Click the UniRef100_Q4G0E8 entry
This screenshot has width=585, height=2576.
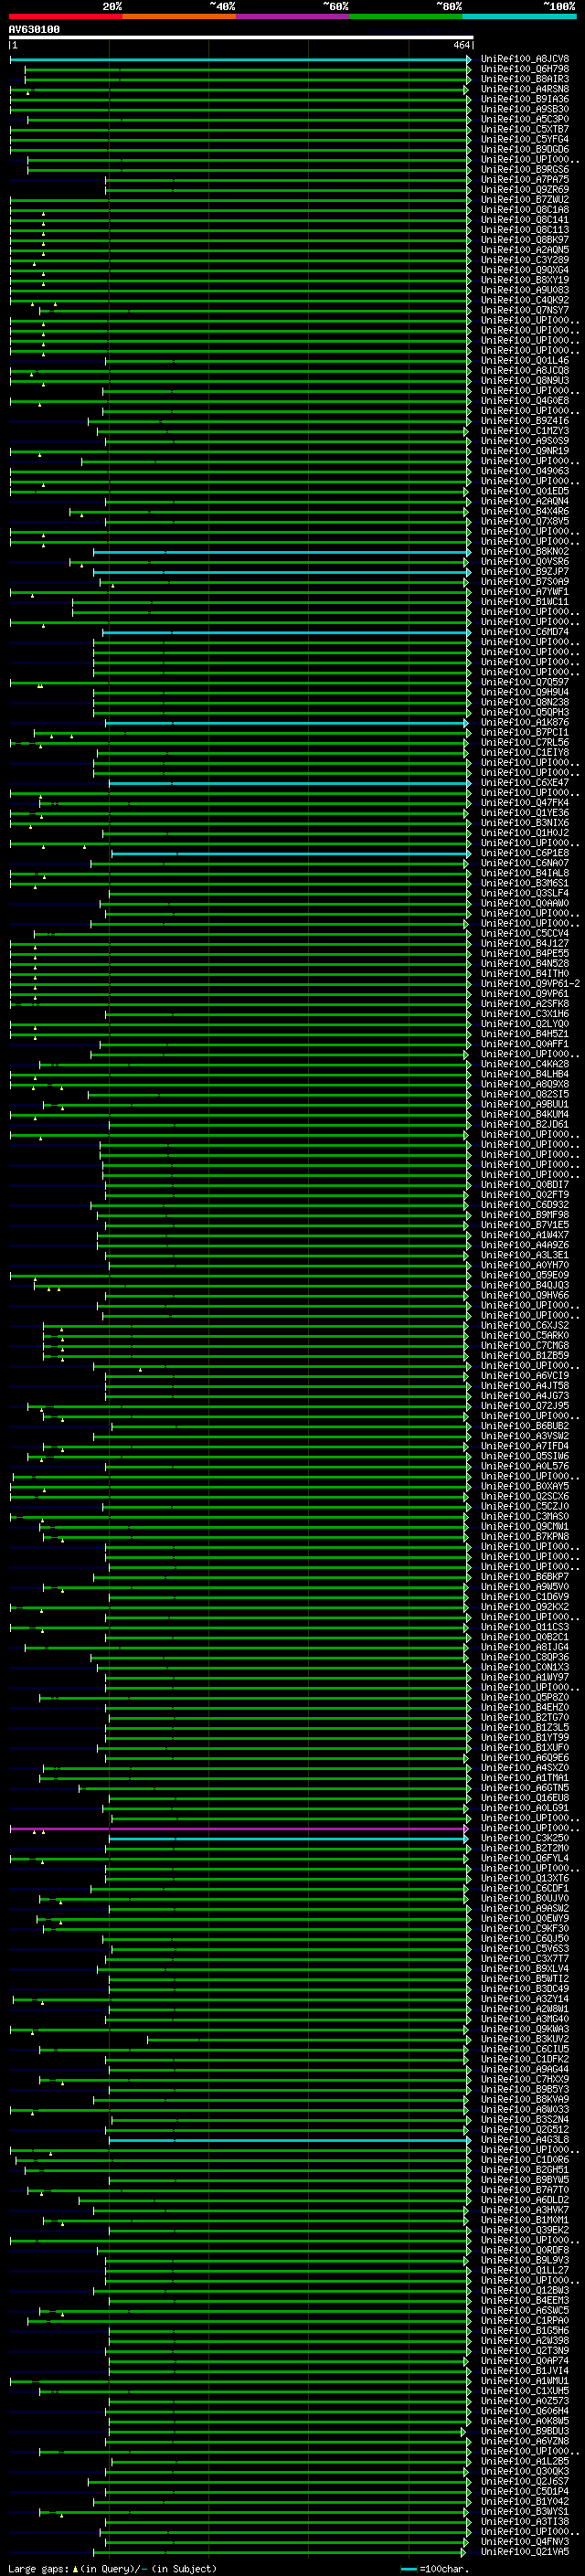click(524, 401)
